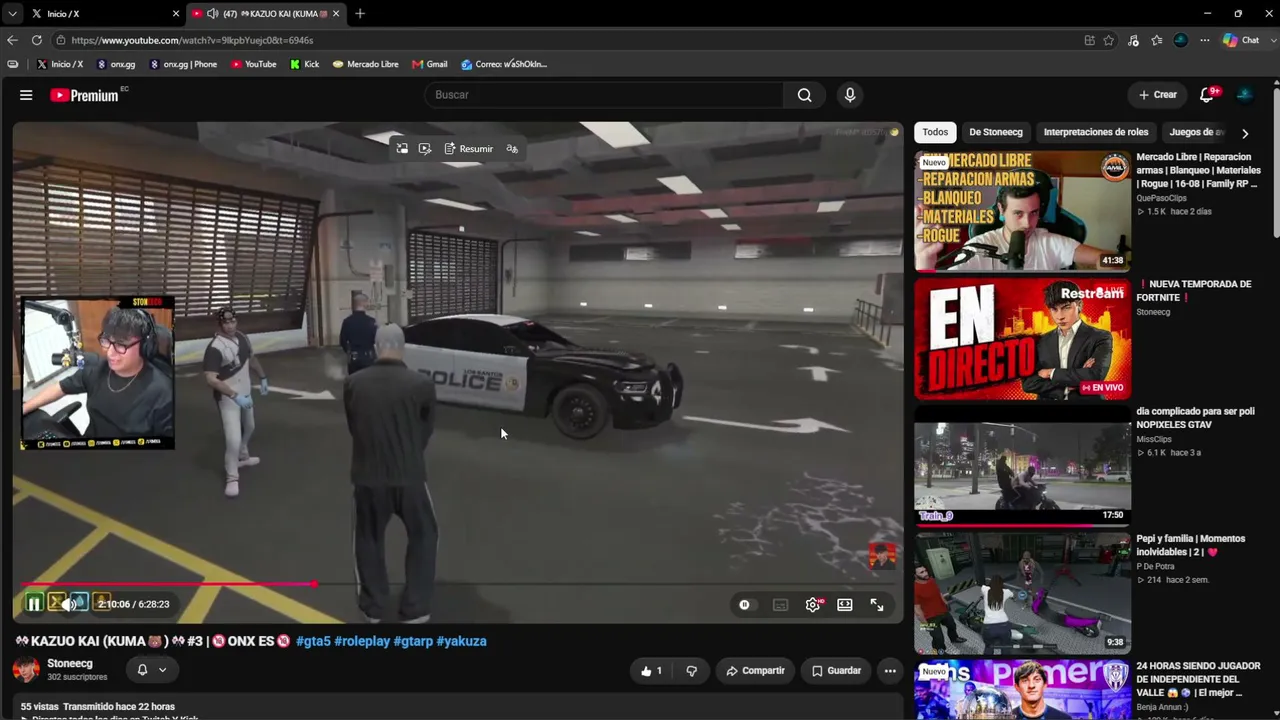
Task: Click the #roleplay hashtag link
Action: click(362, 641)
